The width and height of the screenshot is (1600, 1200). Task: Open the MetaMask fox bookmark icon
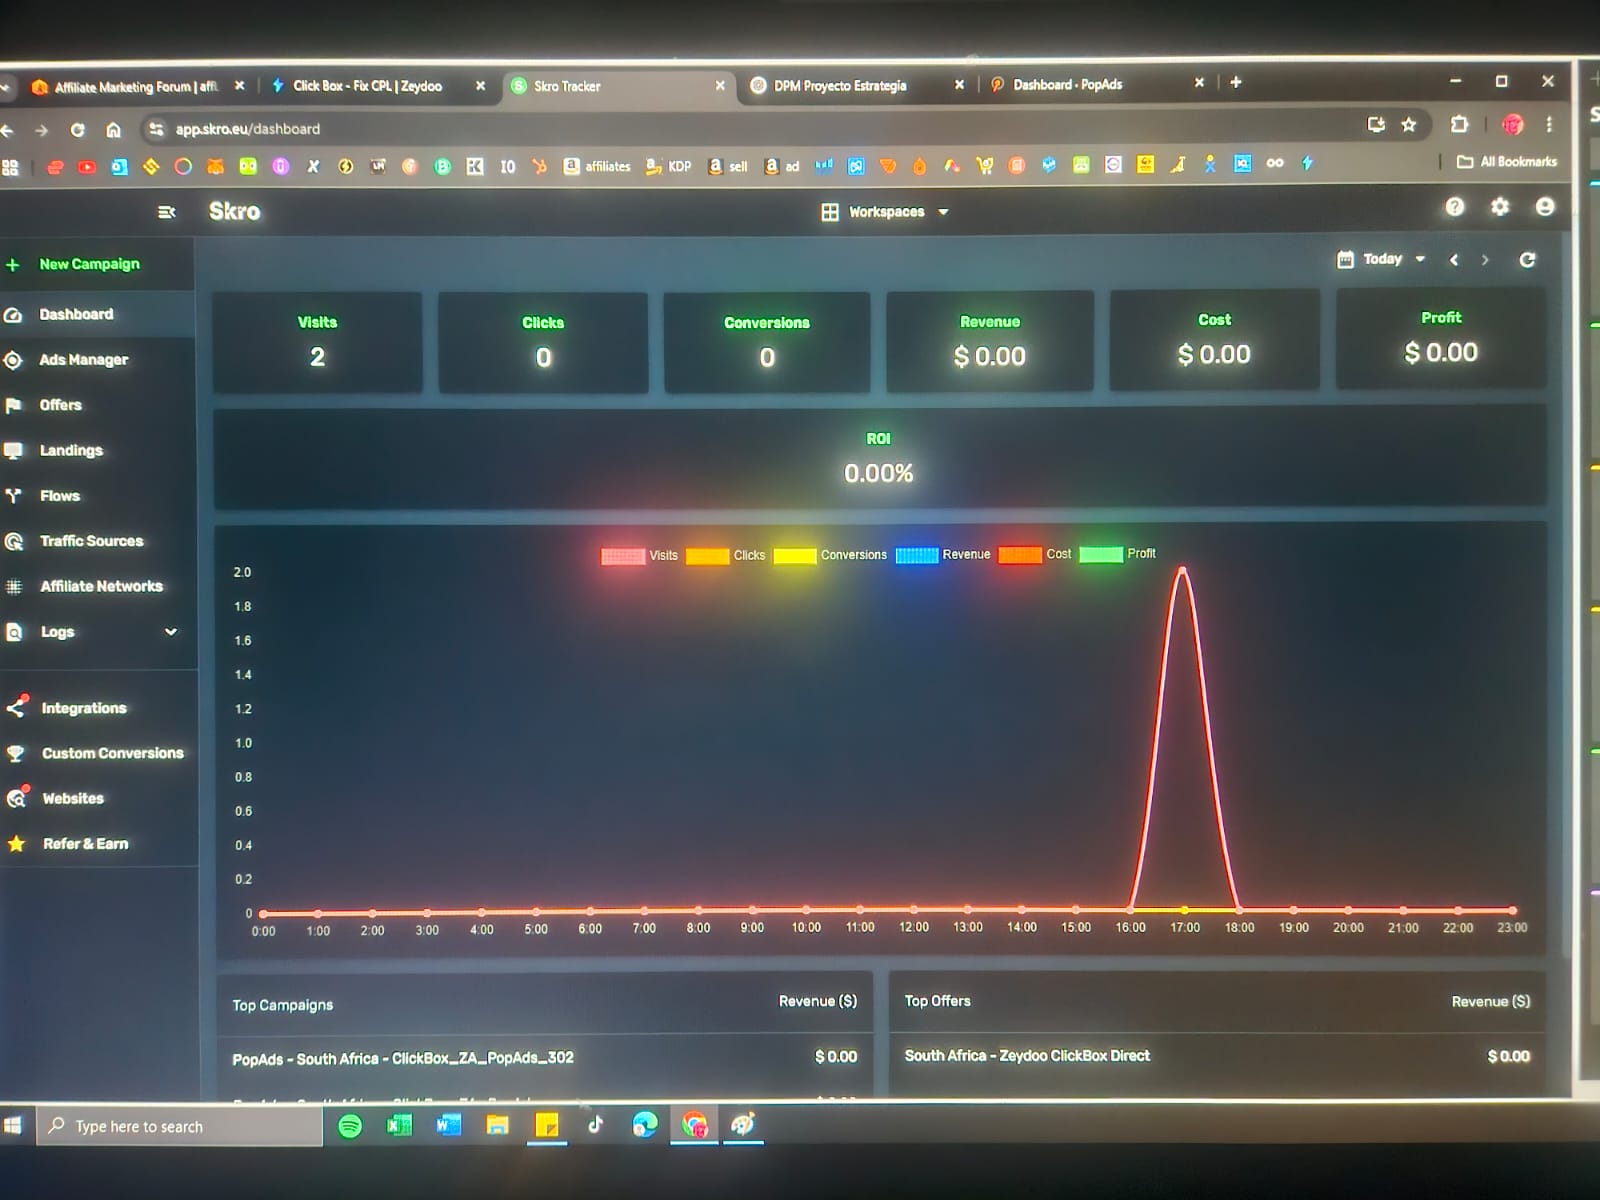pyautogui.click(x=215, y=167)
